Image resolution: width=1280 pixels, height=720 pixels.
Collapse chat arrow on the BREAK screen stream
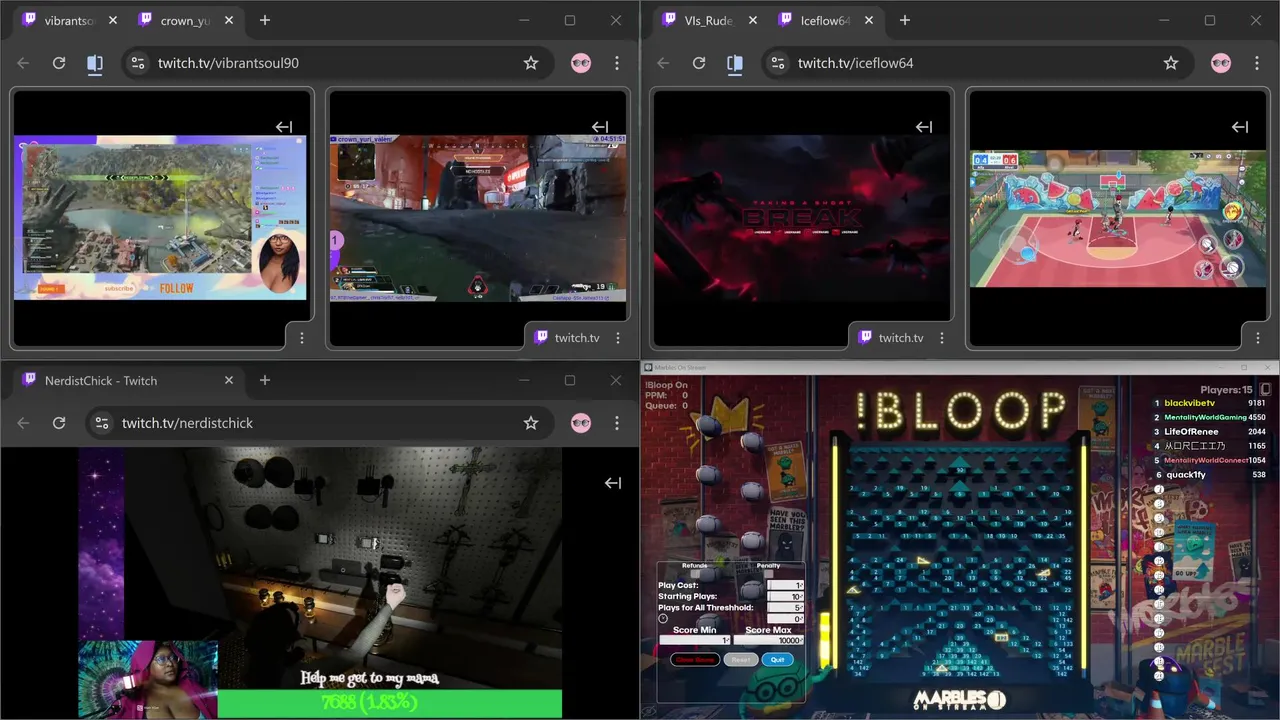pyautogui.click(x=924, y=127)
